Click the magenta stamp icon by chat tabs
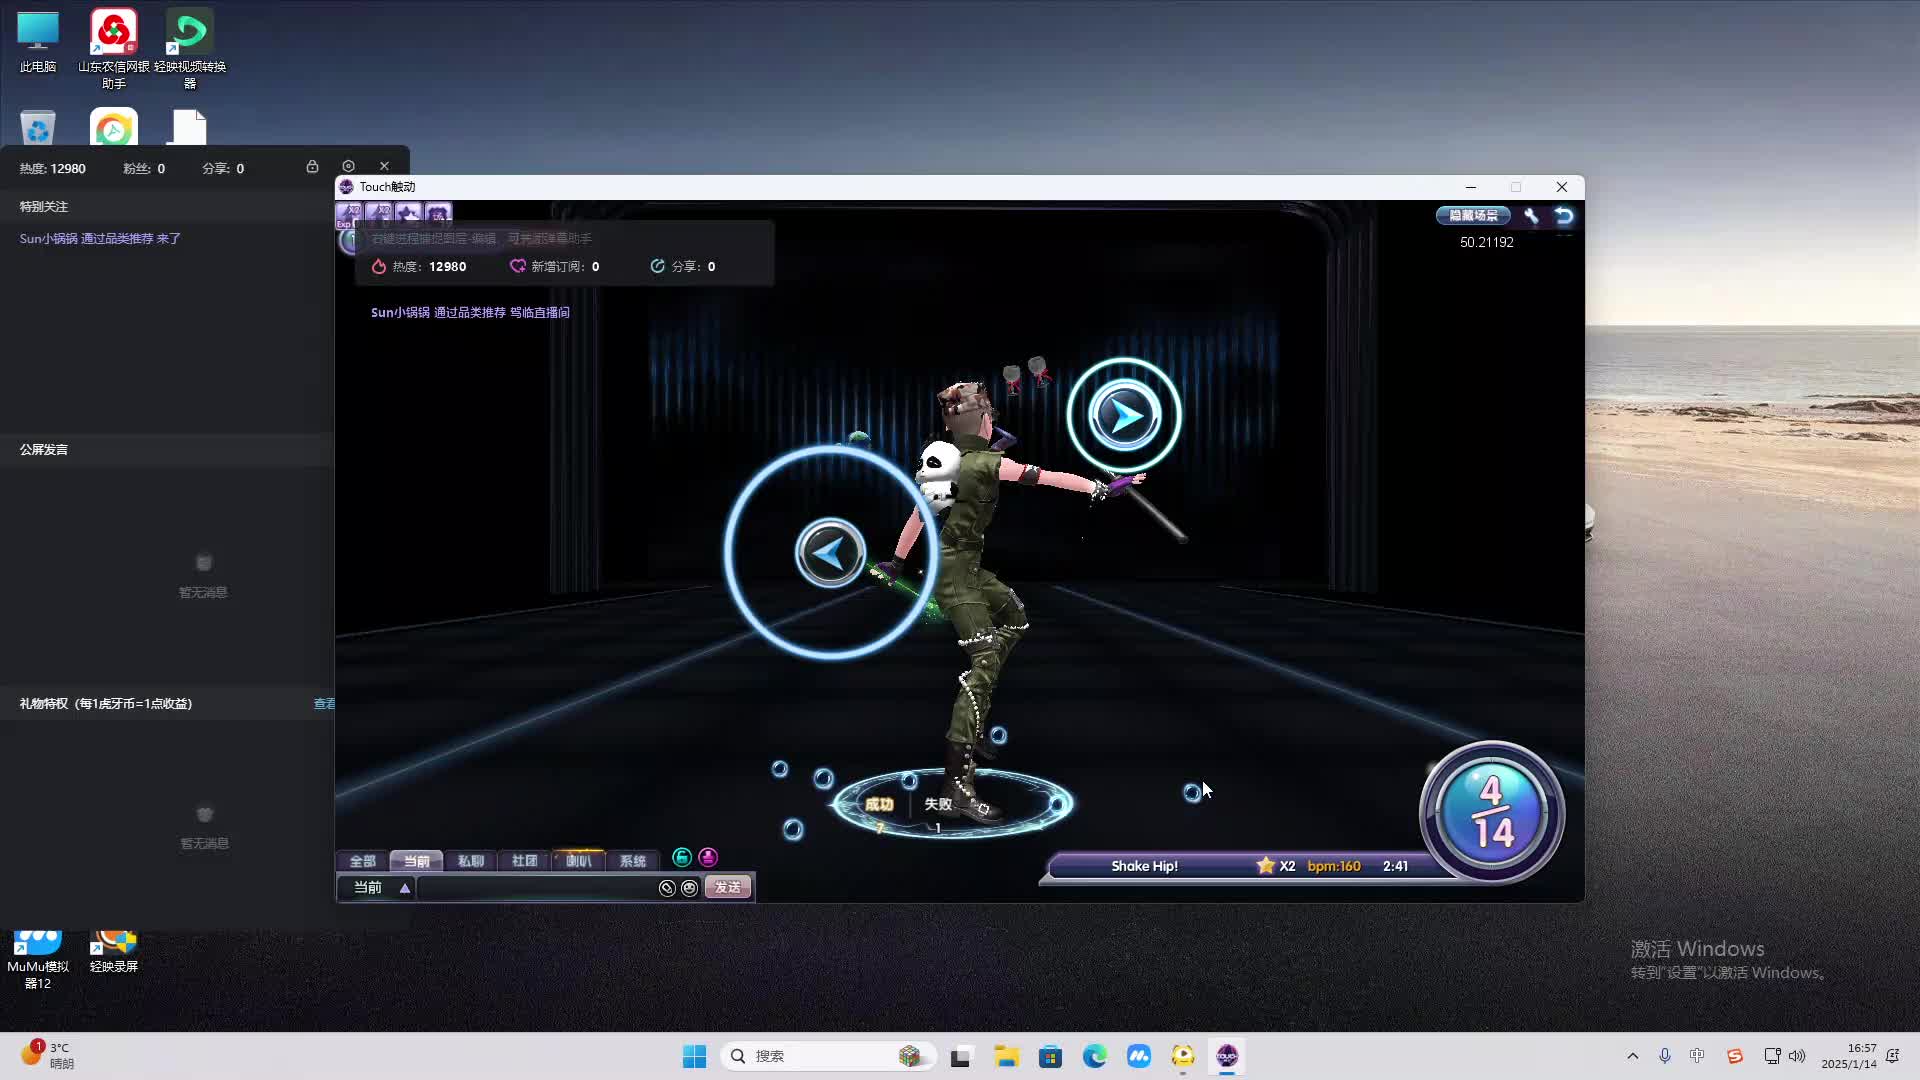The height and width of the screenshot is (1080, 1920). pos(708,857)
